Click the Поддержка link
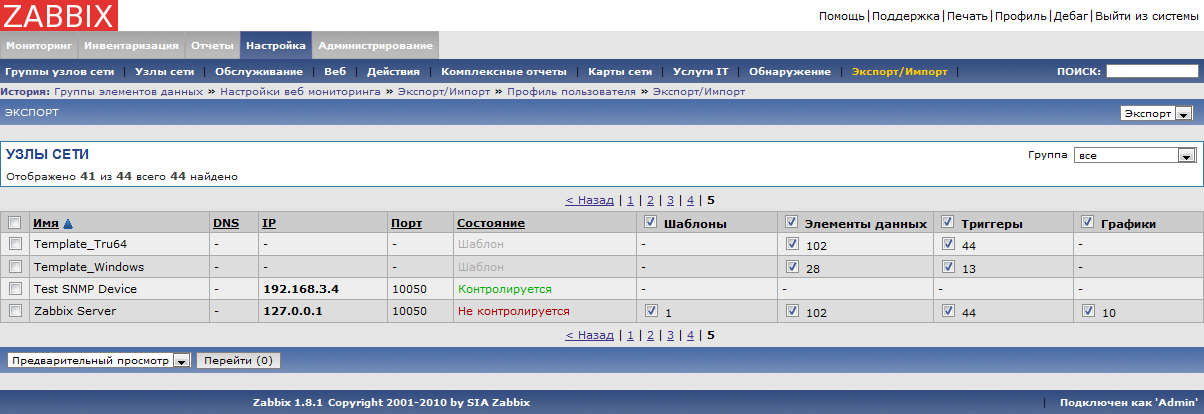This screenshot has height=414, width=1204. [904, 16]
